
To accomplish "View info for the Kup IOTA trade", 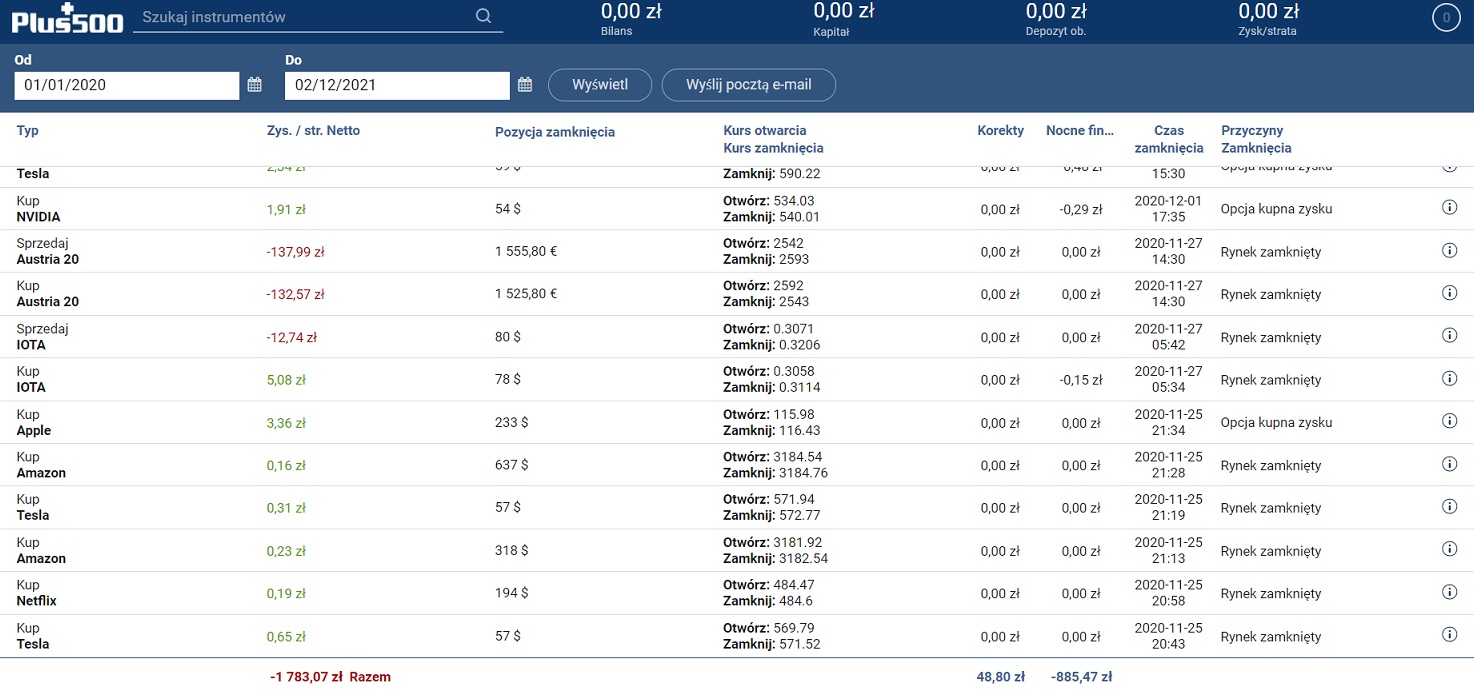I will pos(1449,378).
